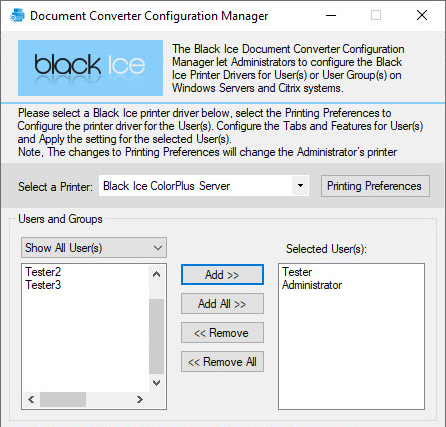
Task: Click the vertical scrollbar thumb in user list
Action: coord(156,336)
